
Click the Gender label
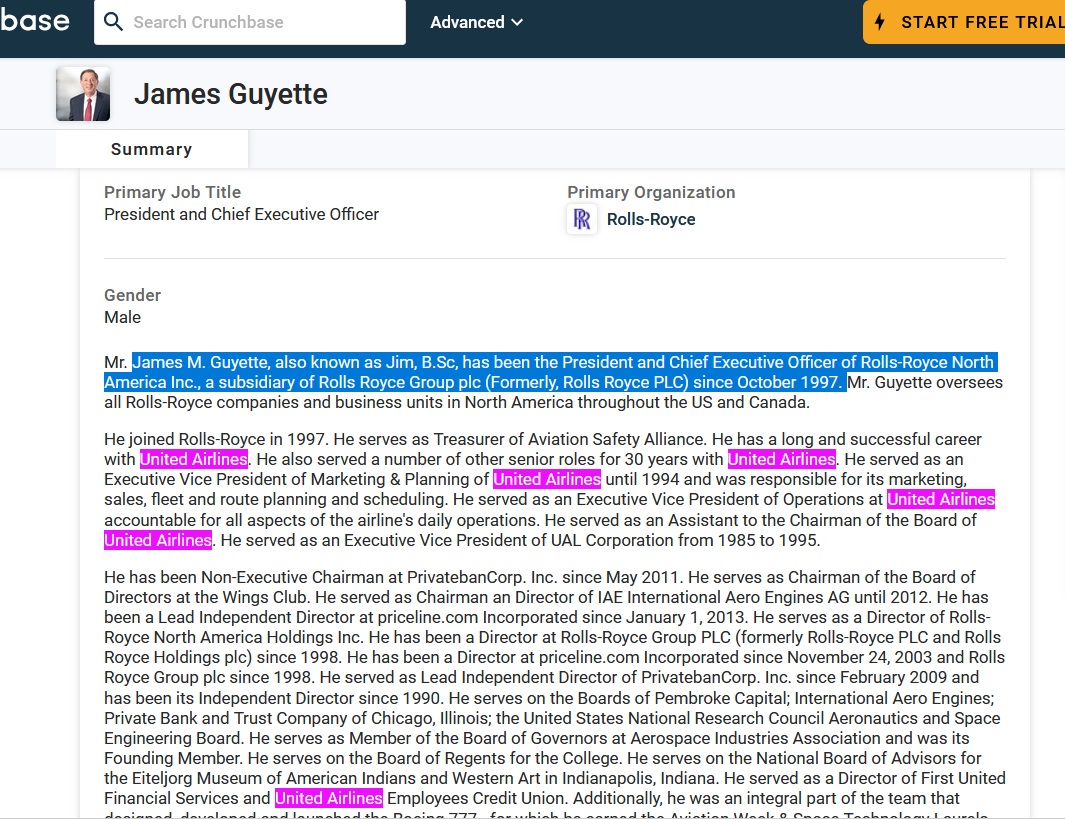132,295
